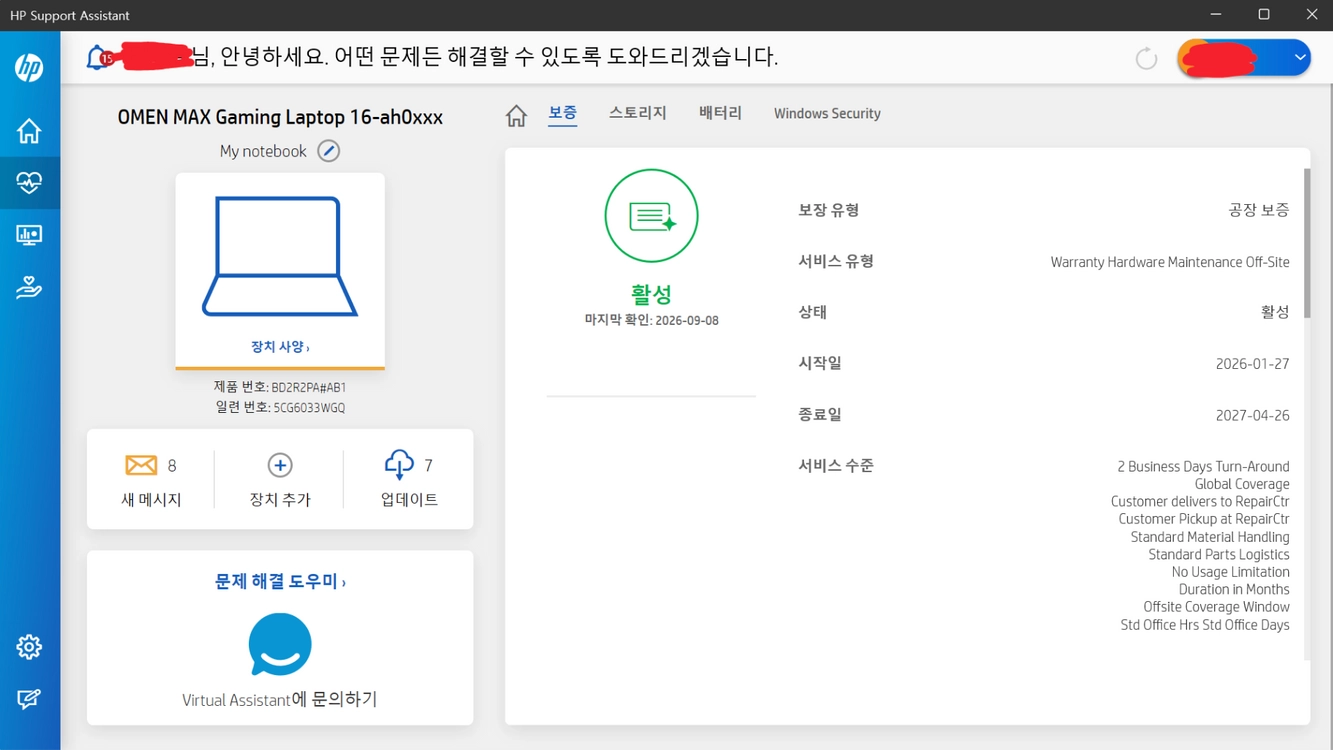
Task: Click the refresh circular arrow icon
Action: [1146, 58]
